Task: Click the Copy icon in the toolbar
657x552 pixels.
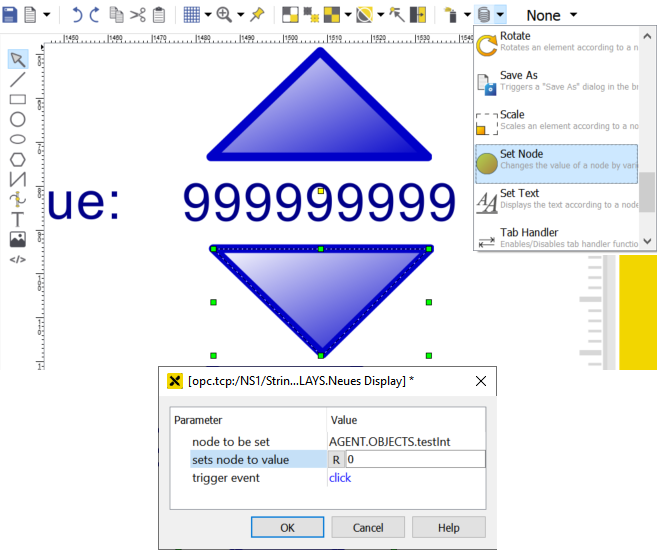Action: pyautogui.click(x=116, y=15)
